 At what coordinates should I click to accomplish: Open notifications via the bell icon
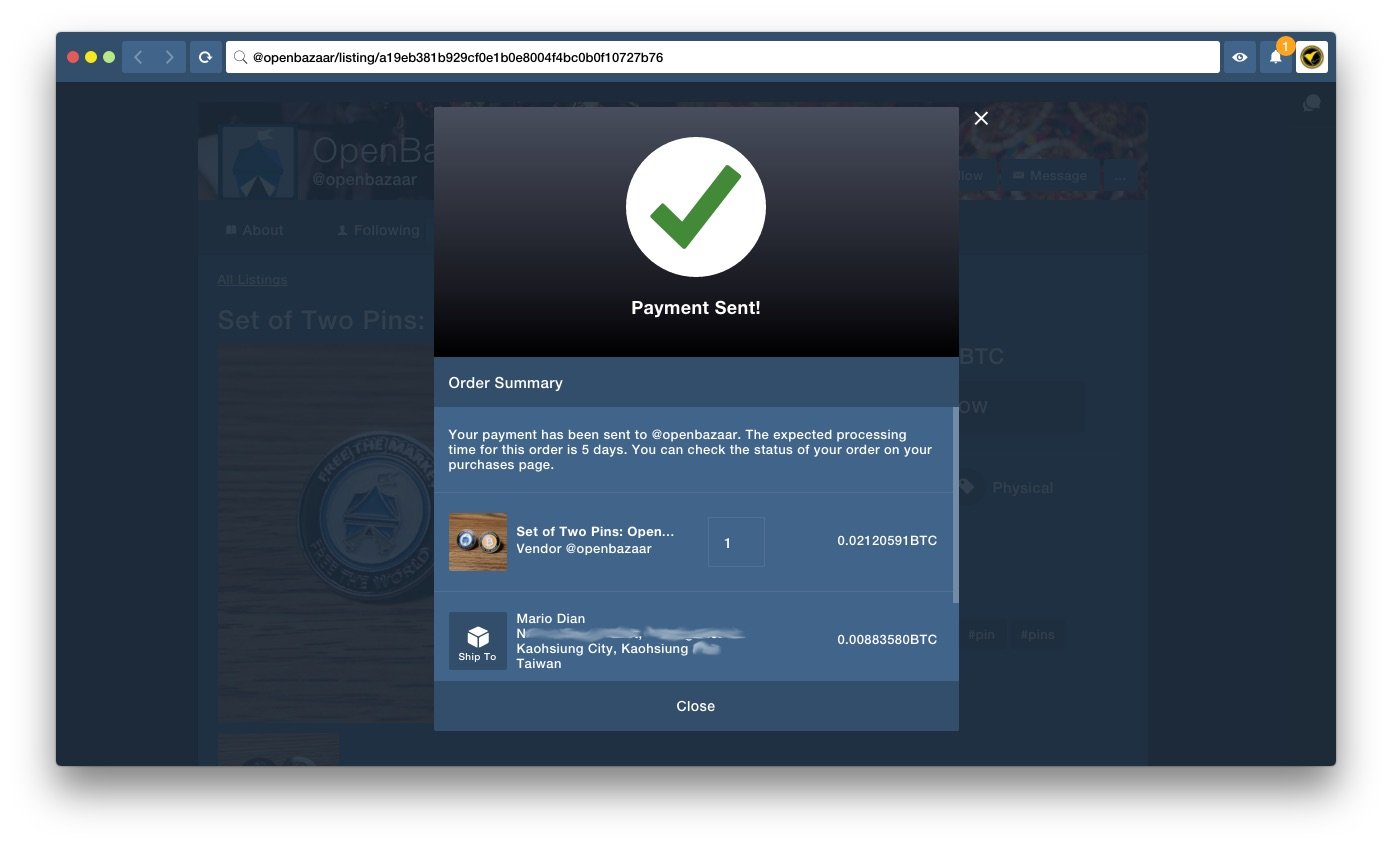click(x=1275, y=58)
